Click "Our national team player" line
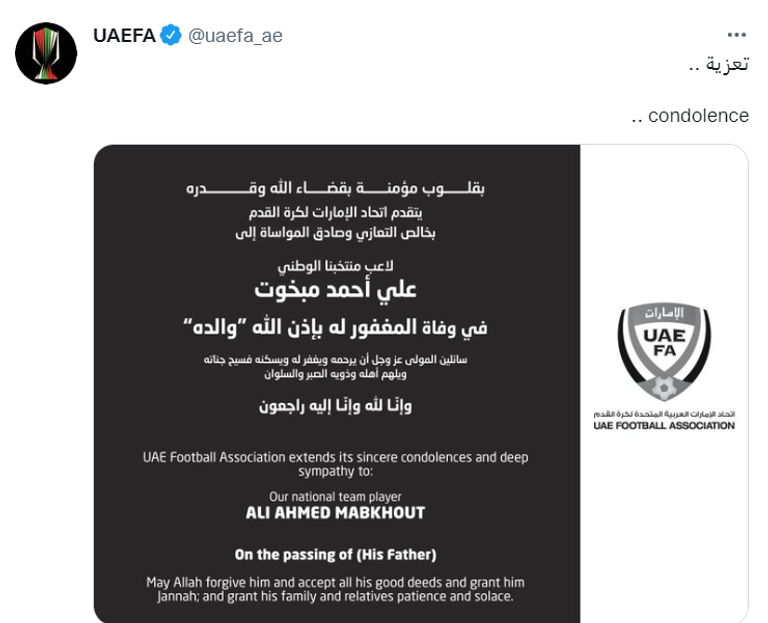768x623 pixels. click(x=335, y=495)
